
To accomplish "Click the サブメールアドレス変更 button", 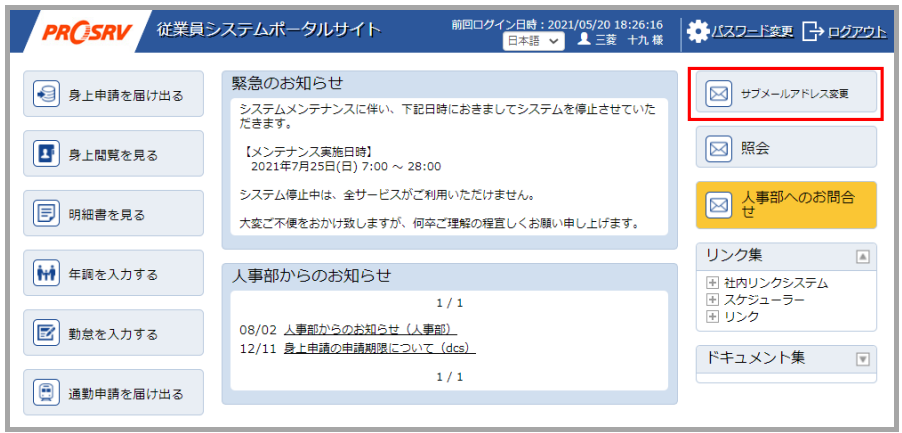I will (x=786, y=92).
